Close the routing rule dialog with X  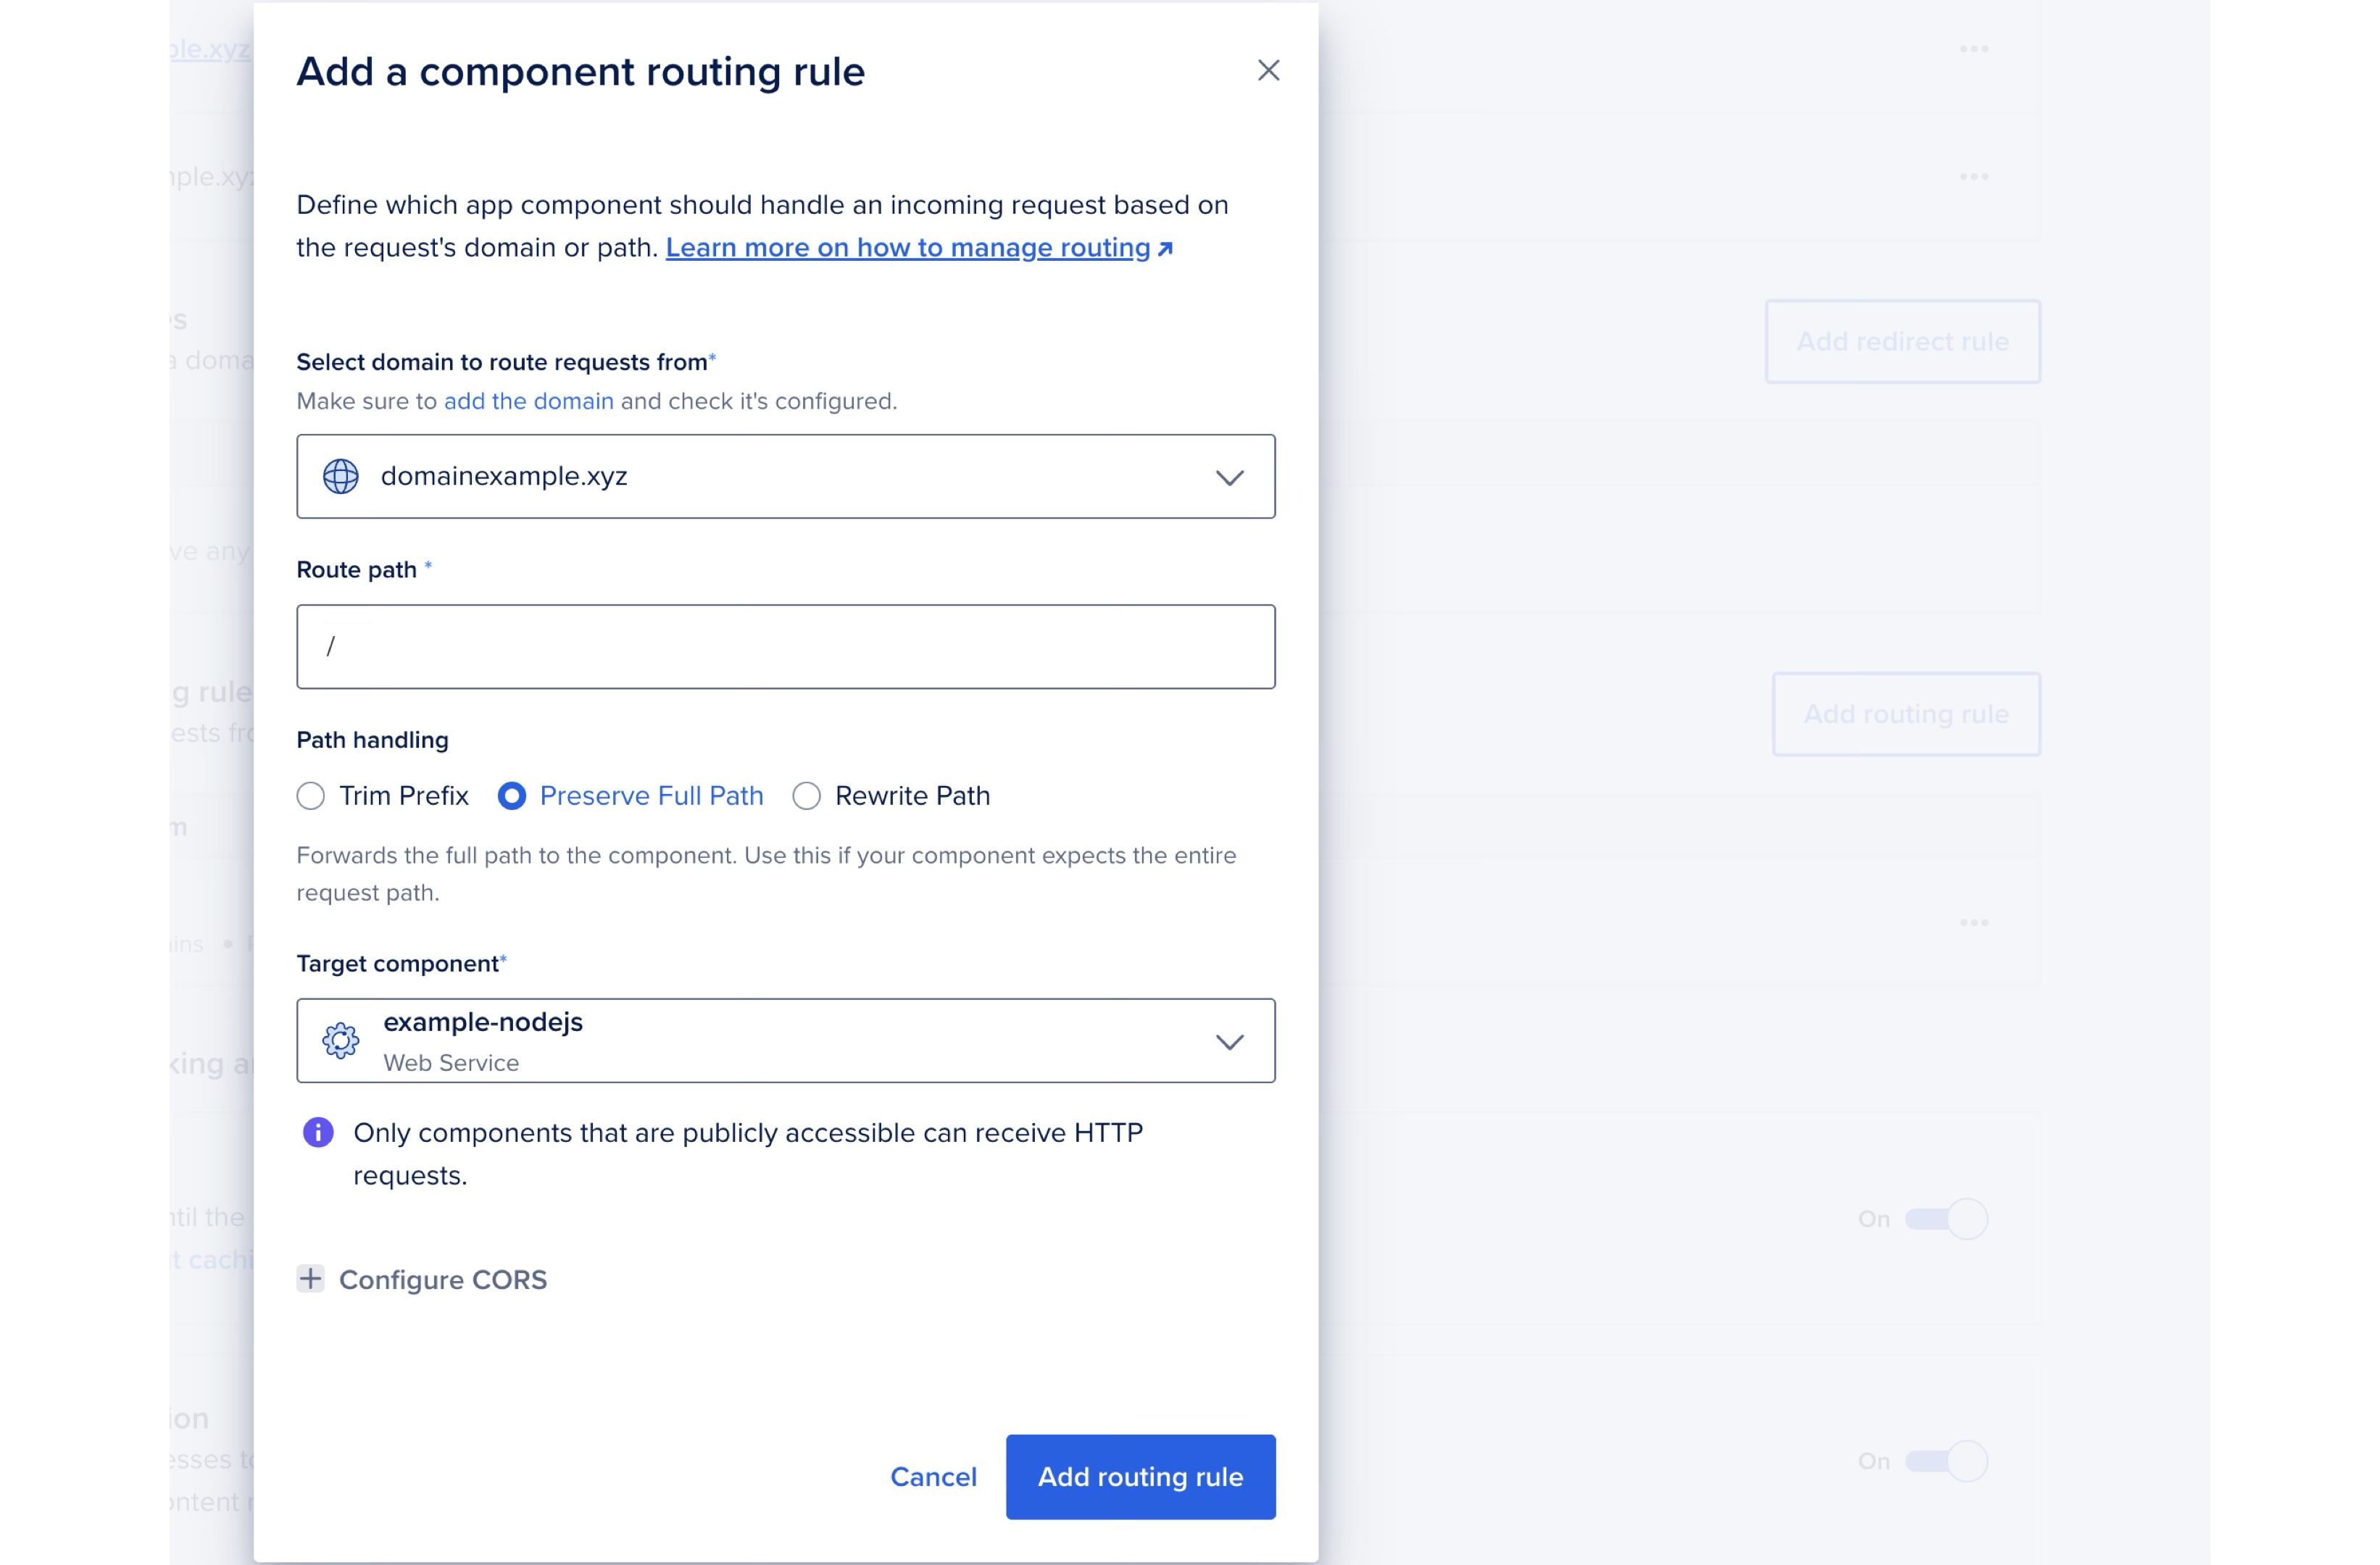[x=1268, y=70]
